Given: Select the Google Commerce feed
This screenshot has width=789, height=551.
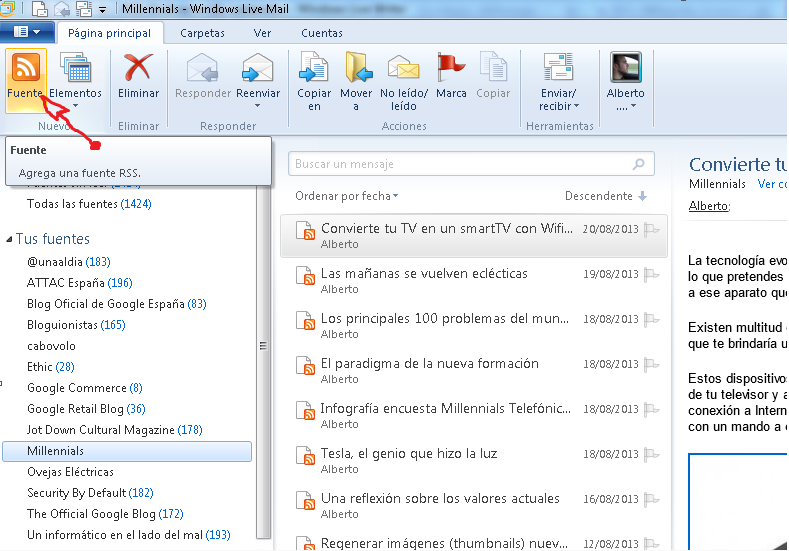Looking at the screenshot, I should [85, 388].
